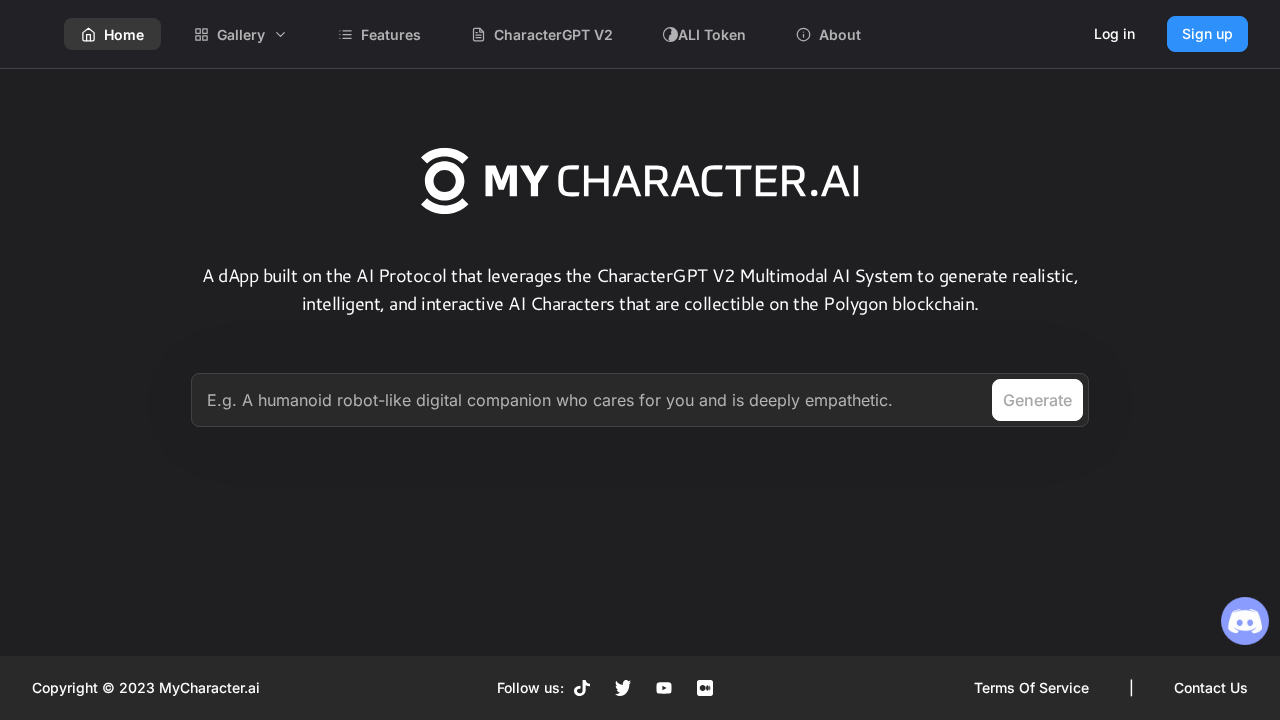
Task: Expand the Gallery dropdown chevron
Action: pyautogui.click(x=281, y=35)
